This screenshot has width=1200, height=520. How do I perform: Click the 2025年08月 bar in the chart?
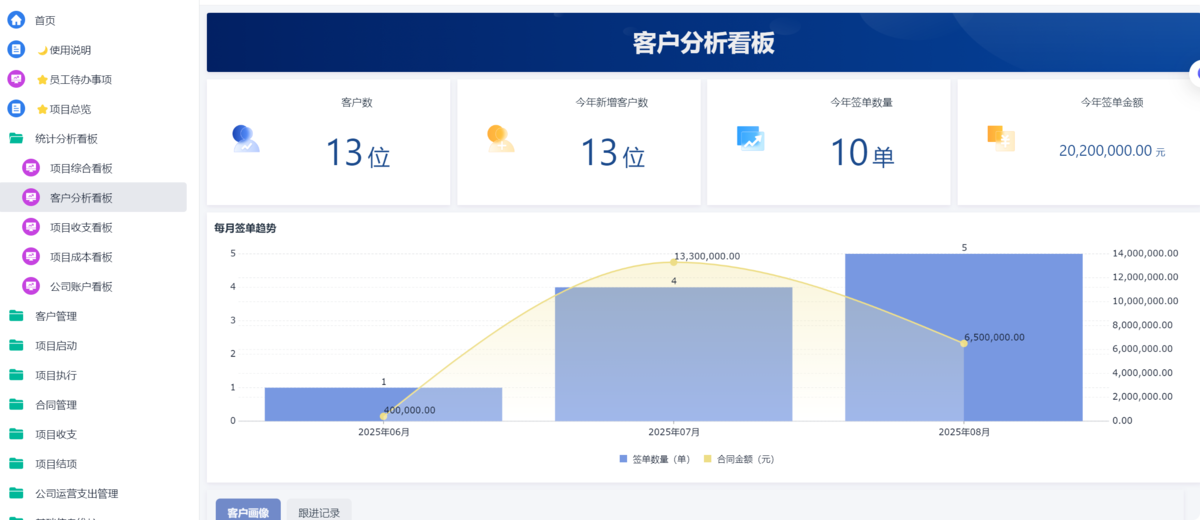point(964,337)
